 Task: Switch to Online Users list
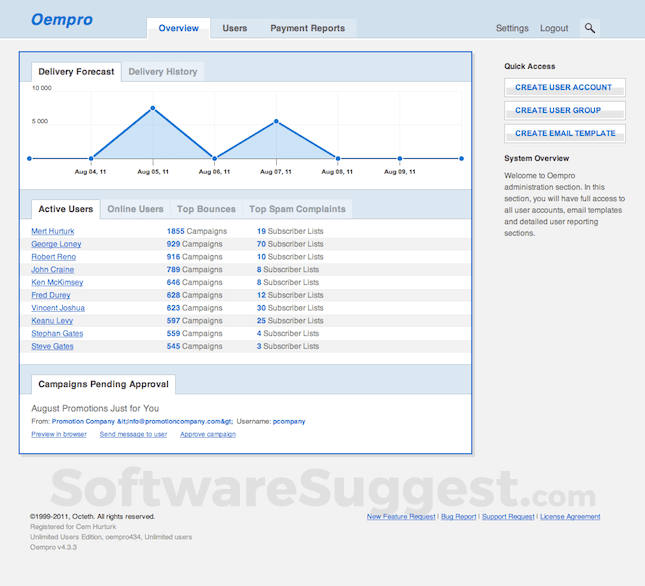pos(135,209)
